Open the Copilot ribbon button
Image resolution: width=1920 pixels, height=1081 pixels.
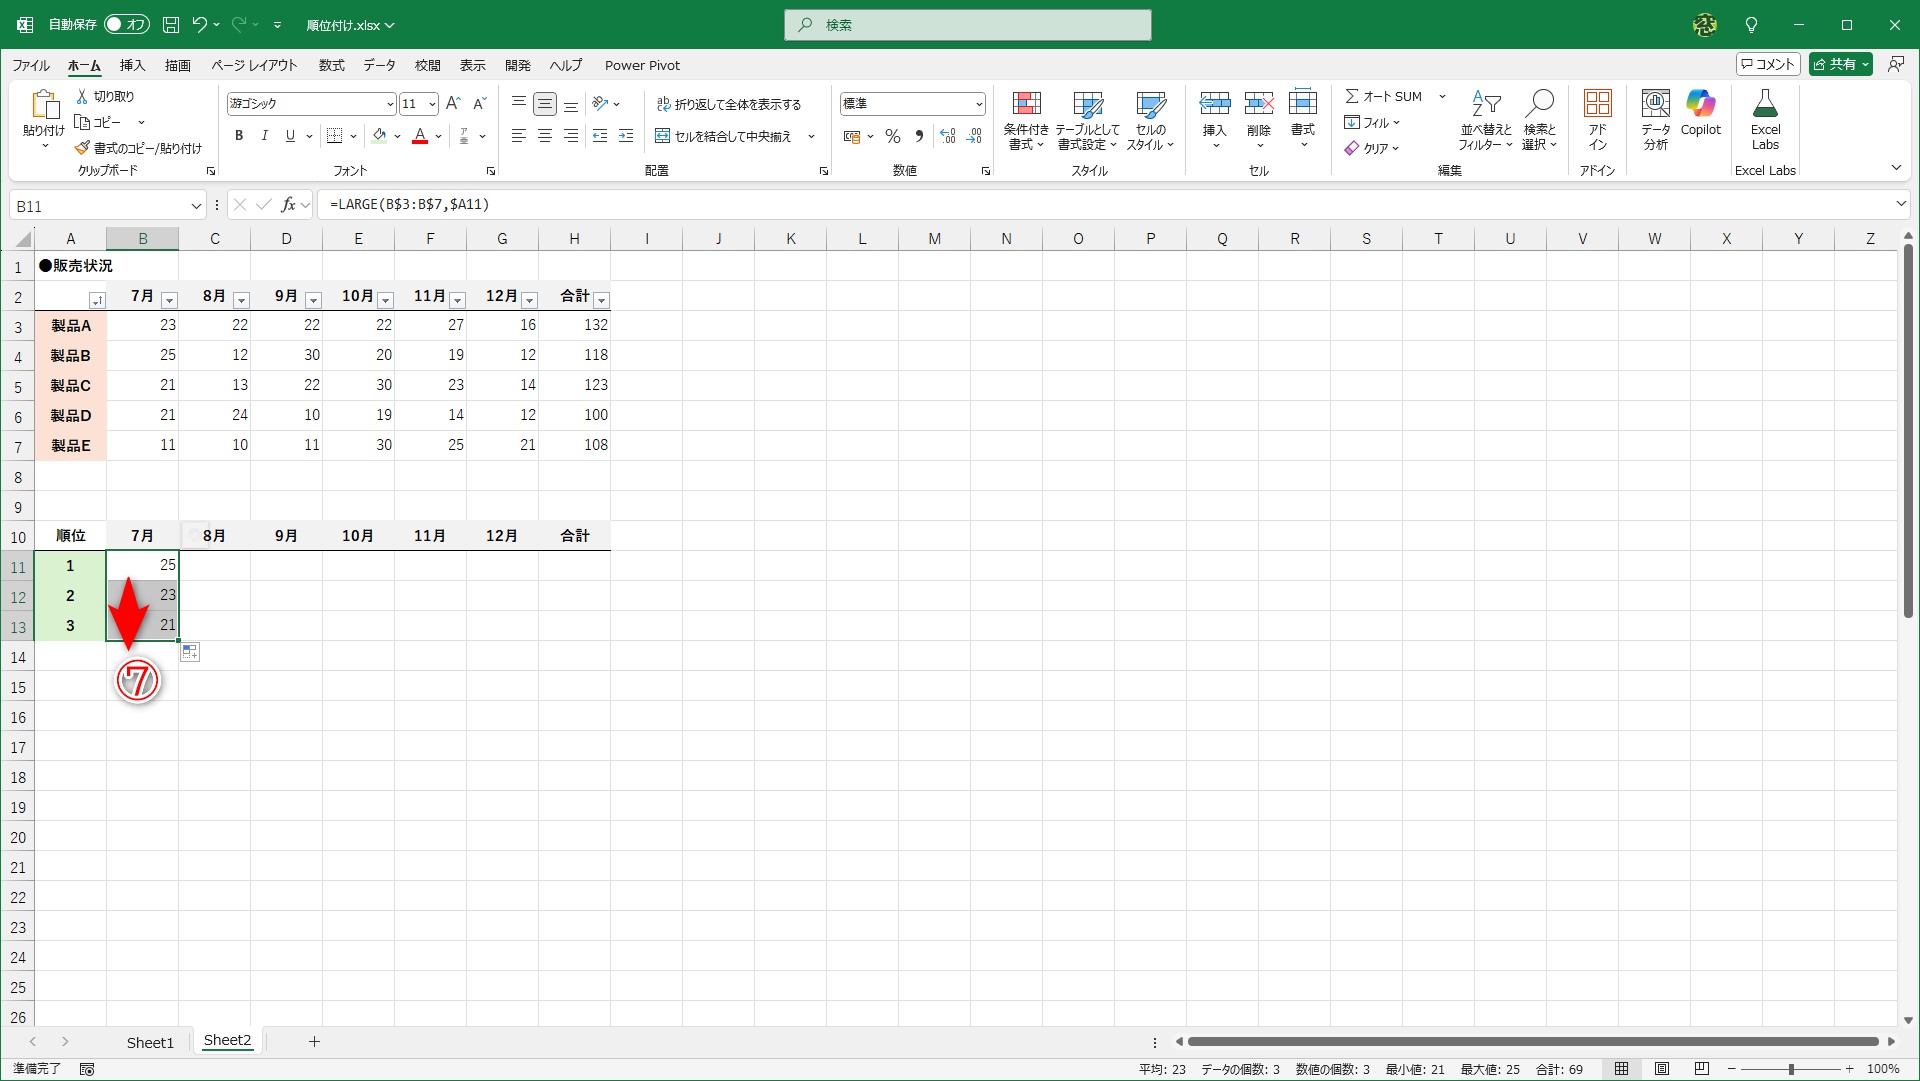click(x=1700, y=105)
